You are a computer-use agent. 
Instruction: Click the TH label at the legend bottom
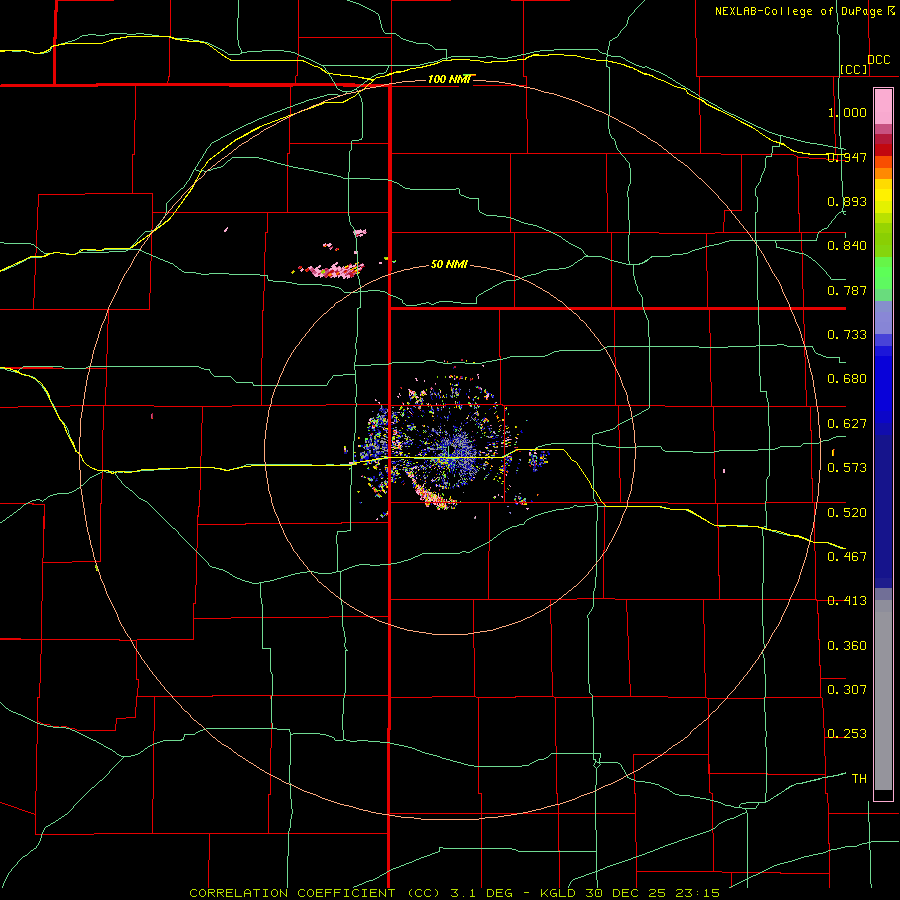click(x=859, y=779)
